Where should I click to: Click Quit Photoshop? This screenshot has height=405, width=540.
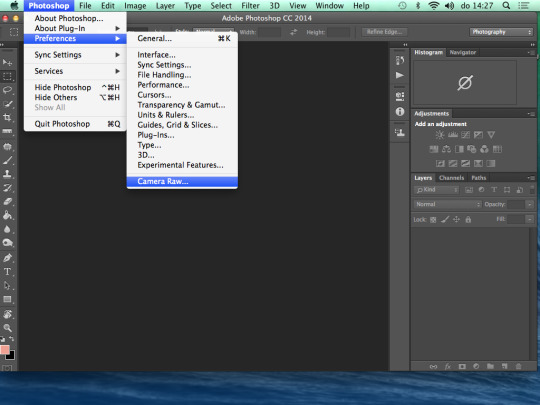pos(76,124)
